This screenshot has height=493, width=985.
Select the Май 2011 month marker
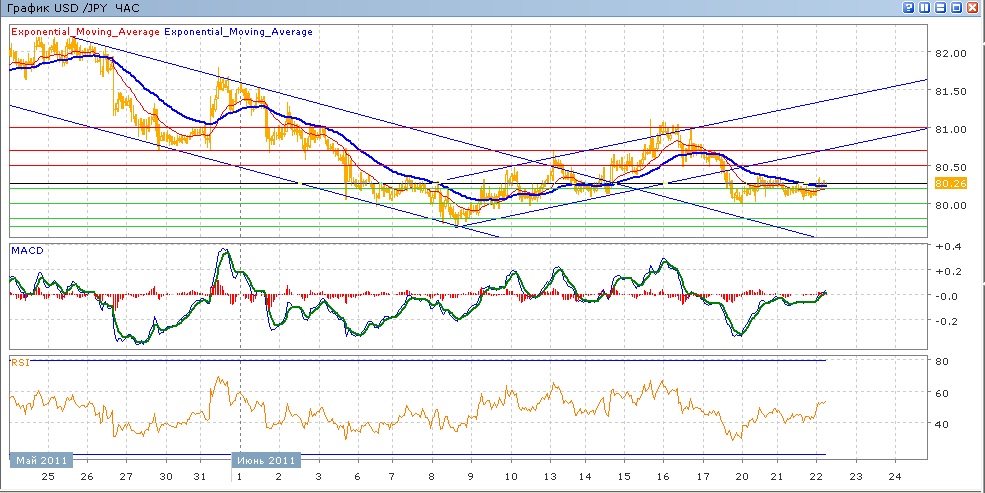(40, 460)
